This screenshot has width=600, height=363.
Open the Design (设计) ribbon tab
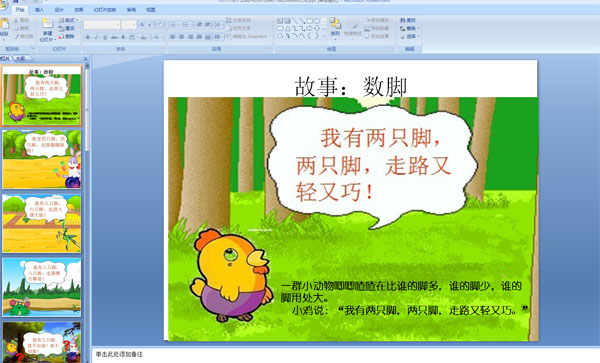59,10
